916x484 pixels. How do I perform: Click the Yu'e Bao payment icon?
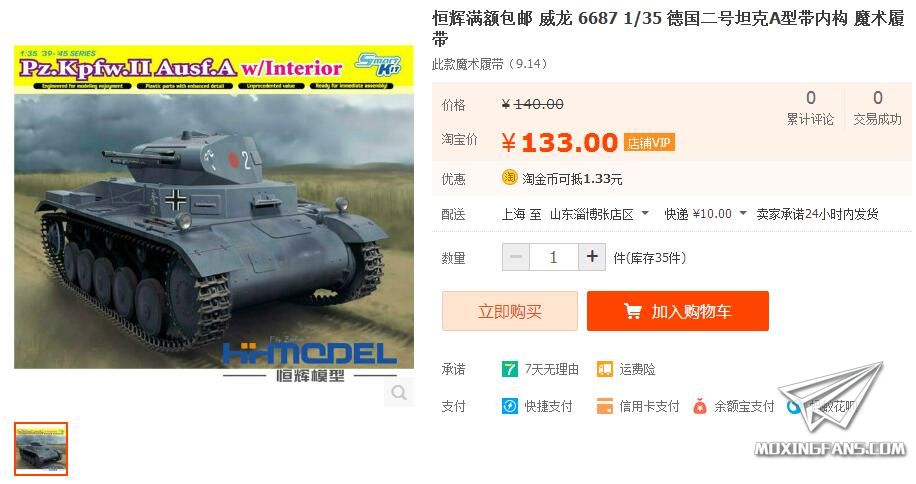click(699, 406)
